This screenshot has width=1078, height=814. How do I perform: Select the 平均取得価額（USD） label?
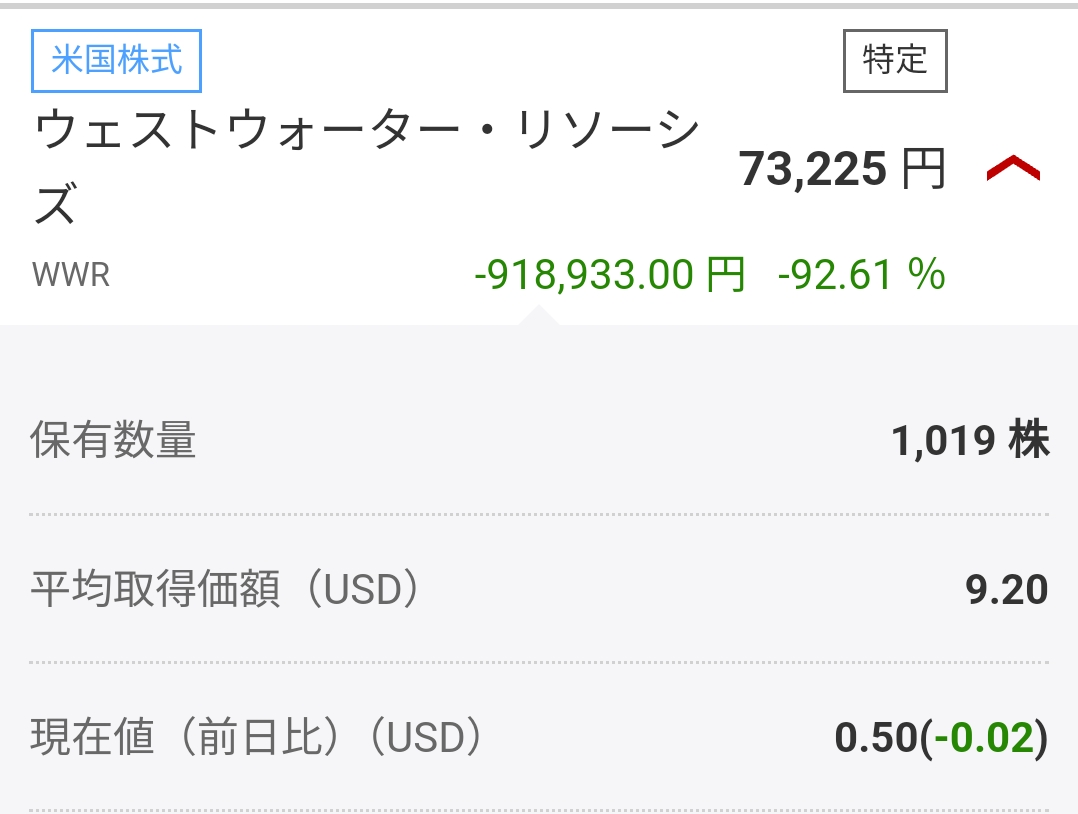(x=225, y=590)
